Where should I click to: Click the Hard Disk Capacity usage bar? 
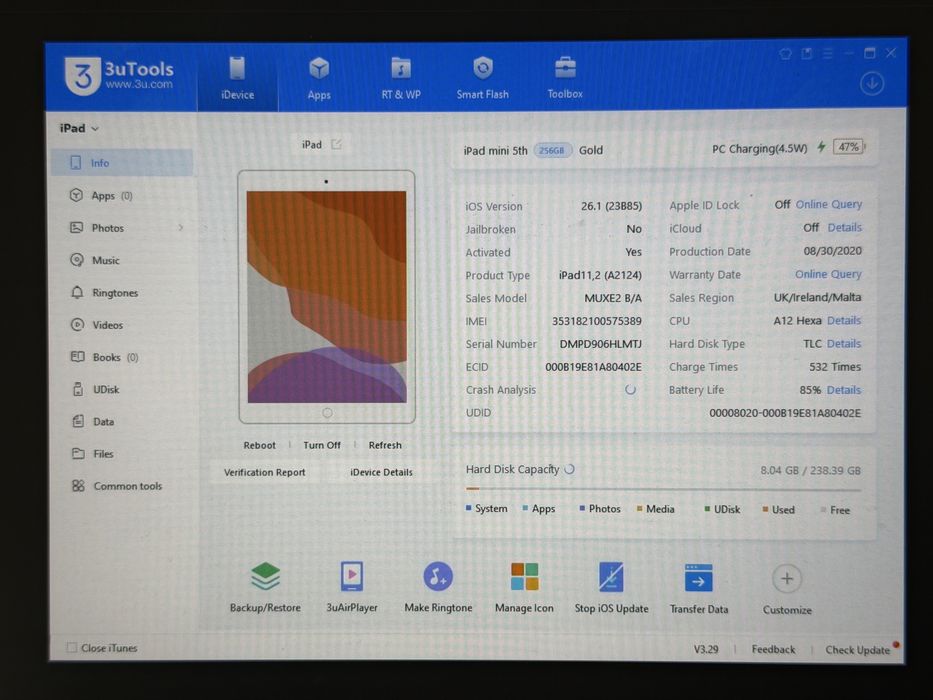point(663,489)
